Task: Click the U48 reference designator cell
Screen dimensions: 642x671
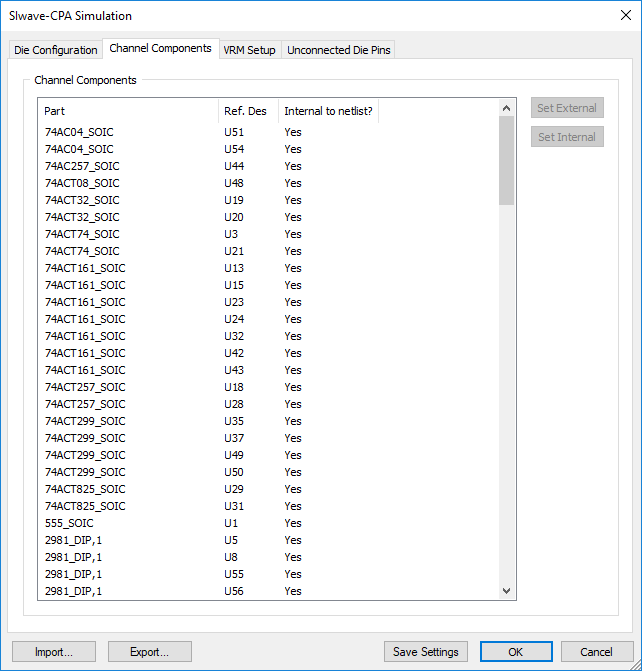Action: tap(234, 183)
